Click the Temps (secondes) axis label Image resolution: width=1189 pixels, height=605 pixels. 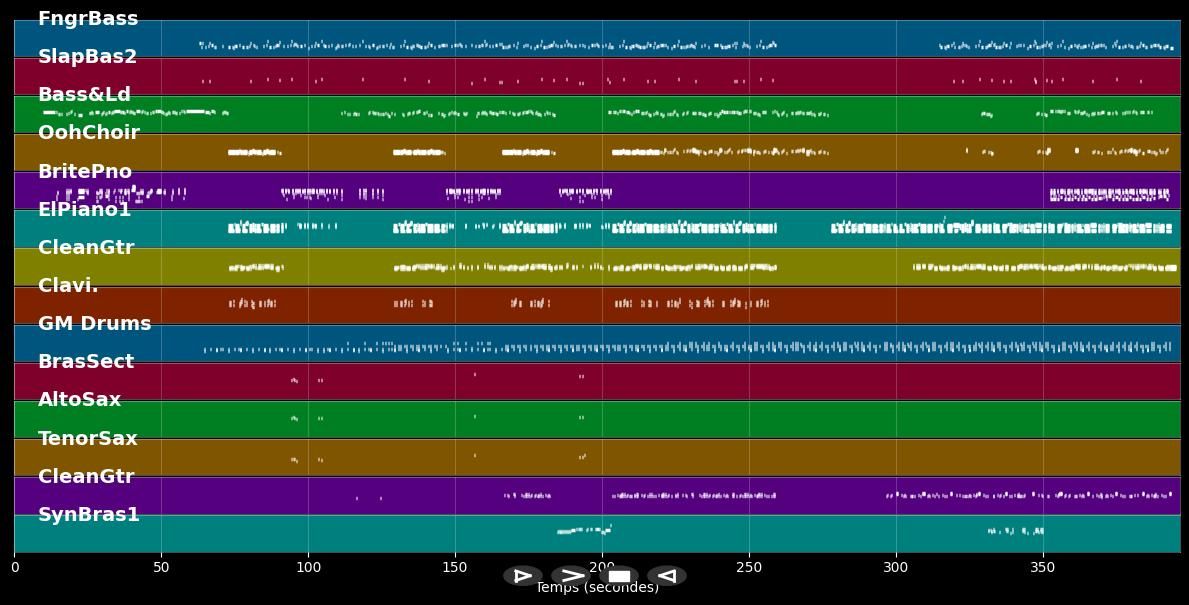click(597, 590)
